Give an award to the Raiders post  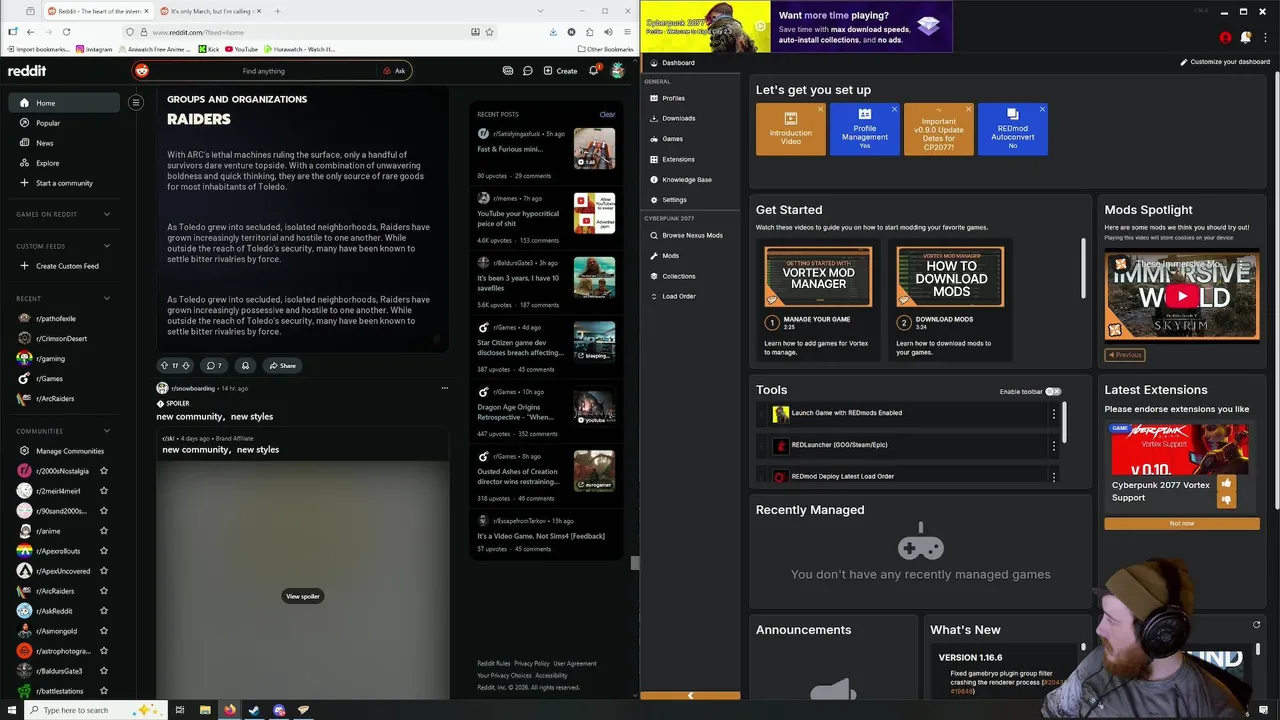coord(245,365)
